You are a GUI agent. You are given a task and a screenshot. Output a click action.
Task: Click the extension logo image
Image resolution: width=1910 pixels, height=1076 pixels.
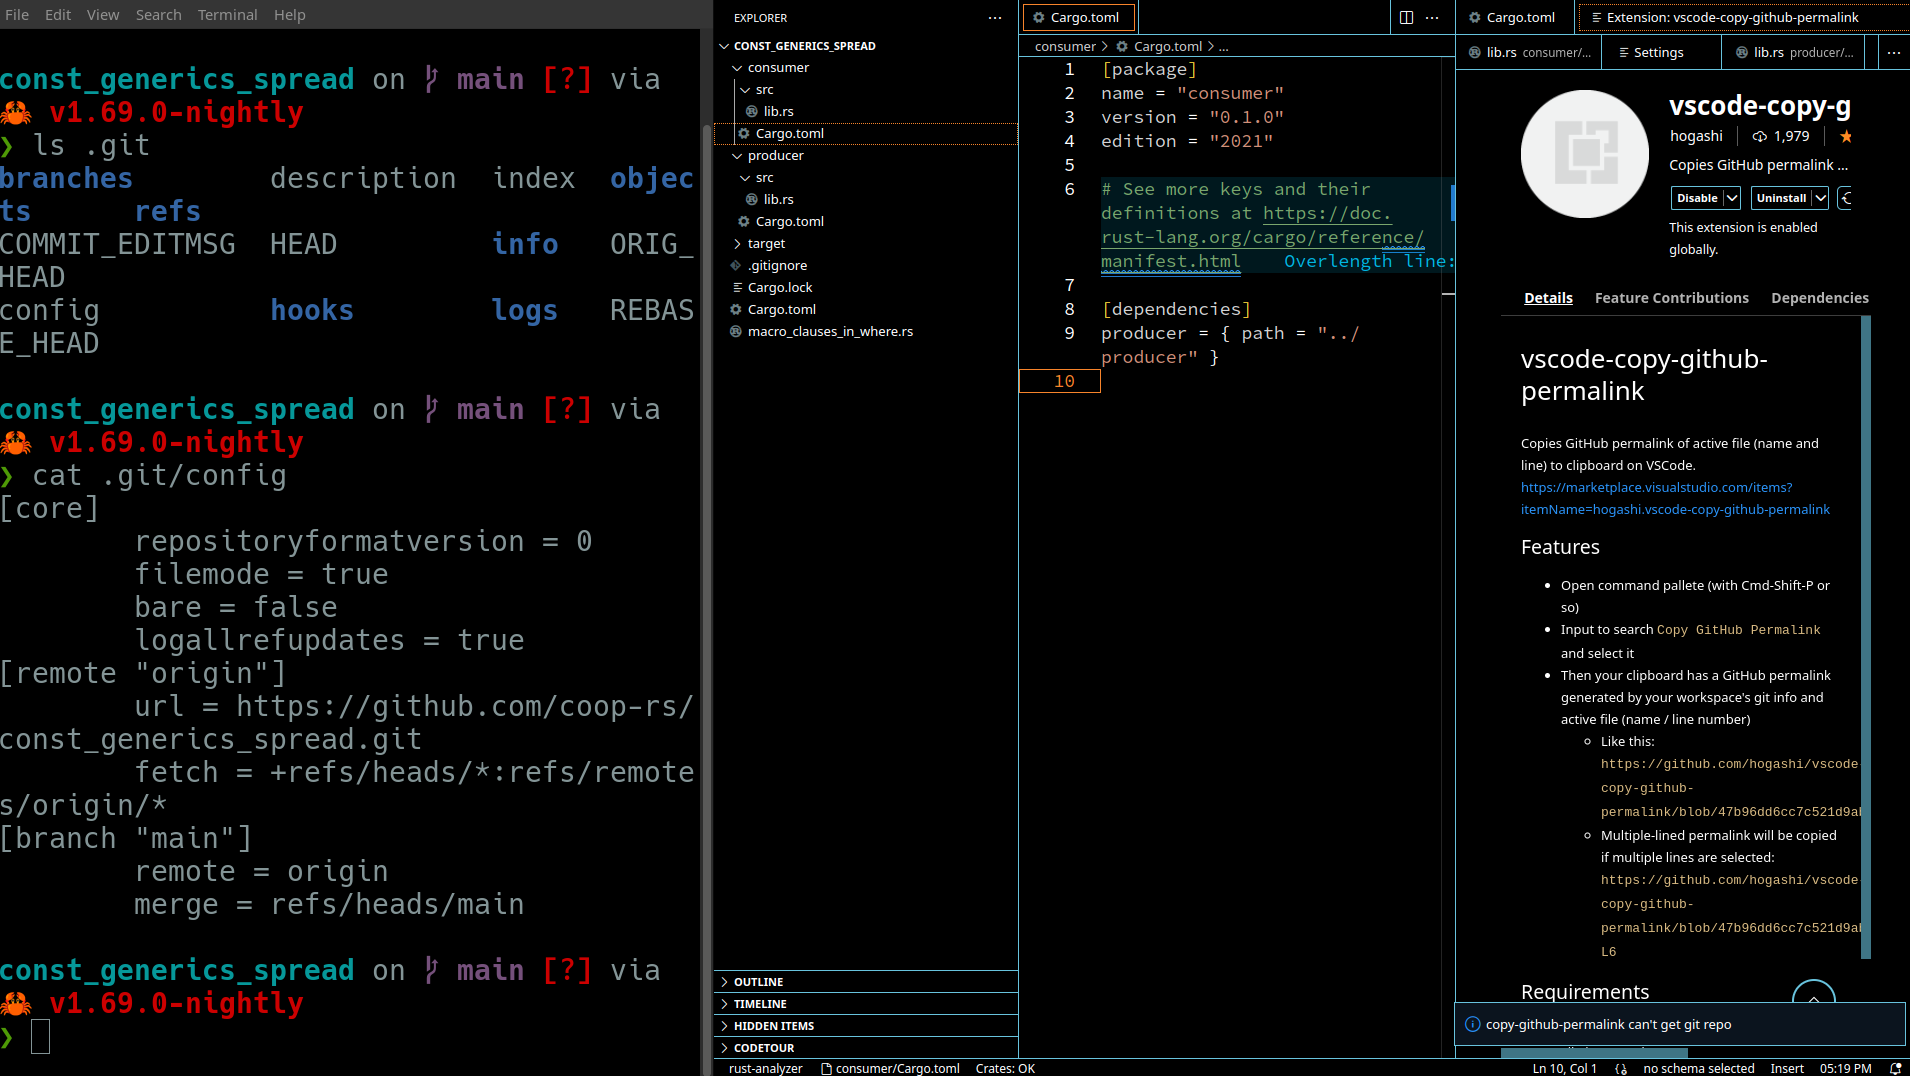pos(1585,154)
